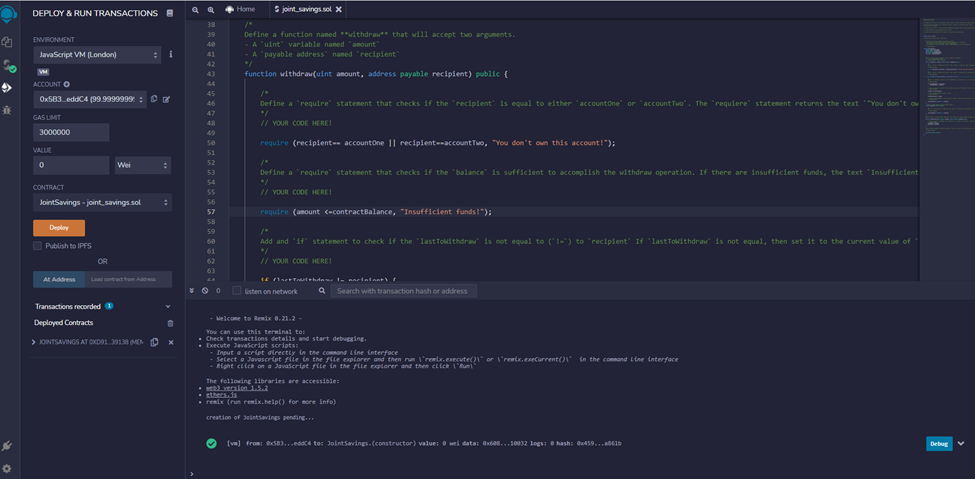The height and width of the screenshot is (479, 975).
Task: Open the Debugger bug icon in sidebar
Action: coord(7,110)
